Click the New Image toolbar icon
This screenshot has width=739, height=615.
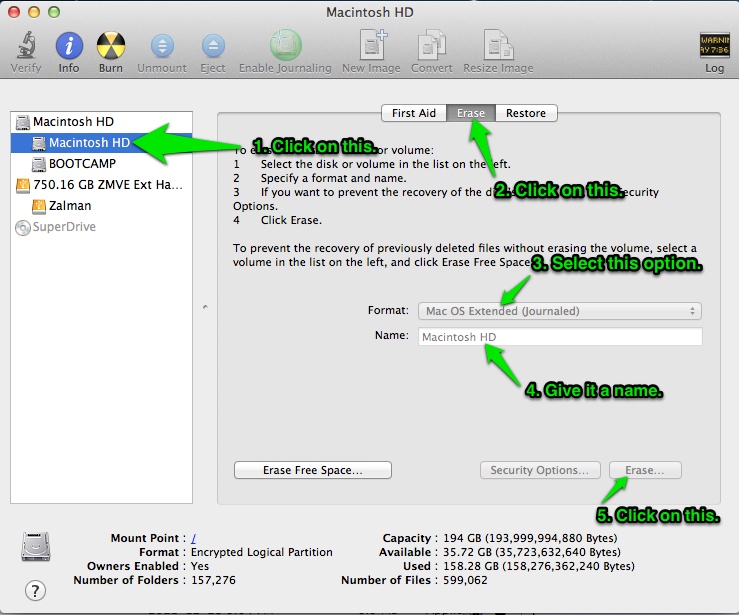(x=372, y=45)
